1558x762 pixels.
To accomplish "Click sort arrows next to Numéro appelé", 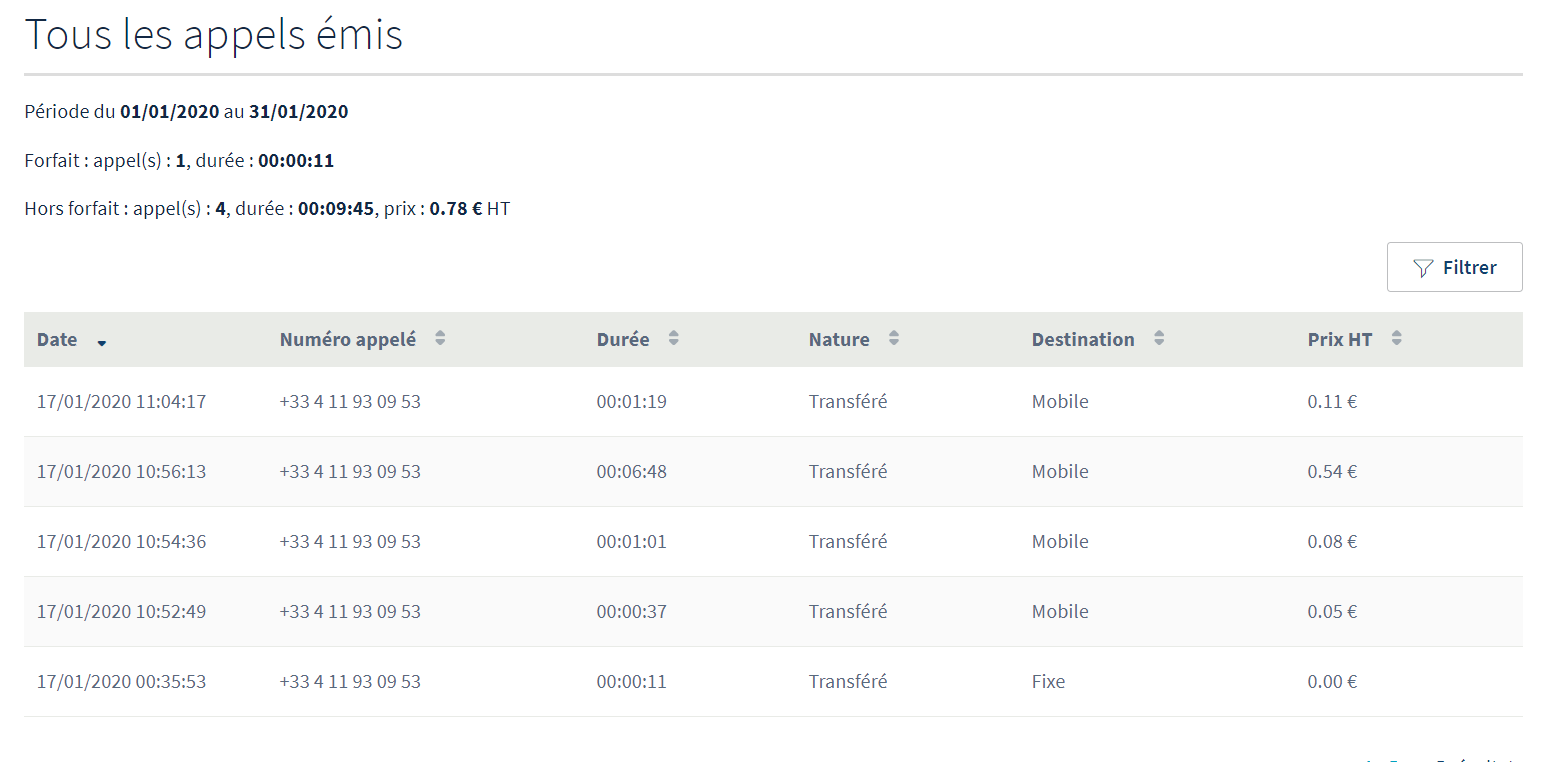I will pos(440,339).
